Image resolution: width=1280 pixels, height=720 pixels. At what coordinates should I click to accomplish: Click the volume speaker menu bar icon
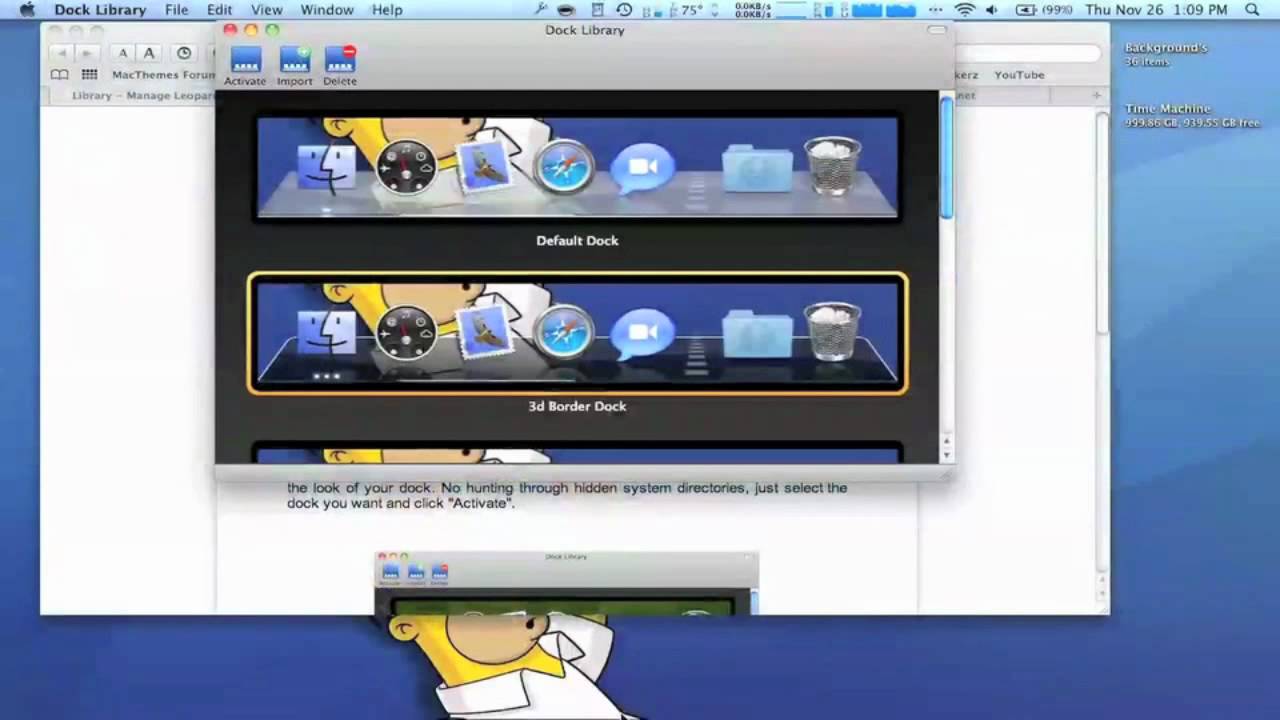tap(992, 10)
